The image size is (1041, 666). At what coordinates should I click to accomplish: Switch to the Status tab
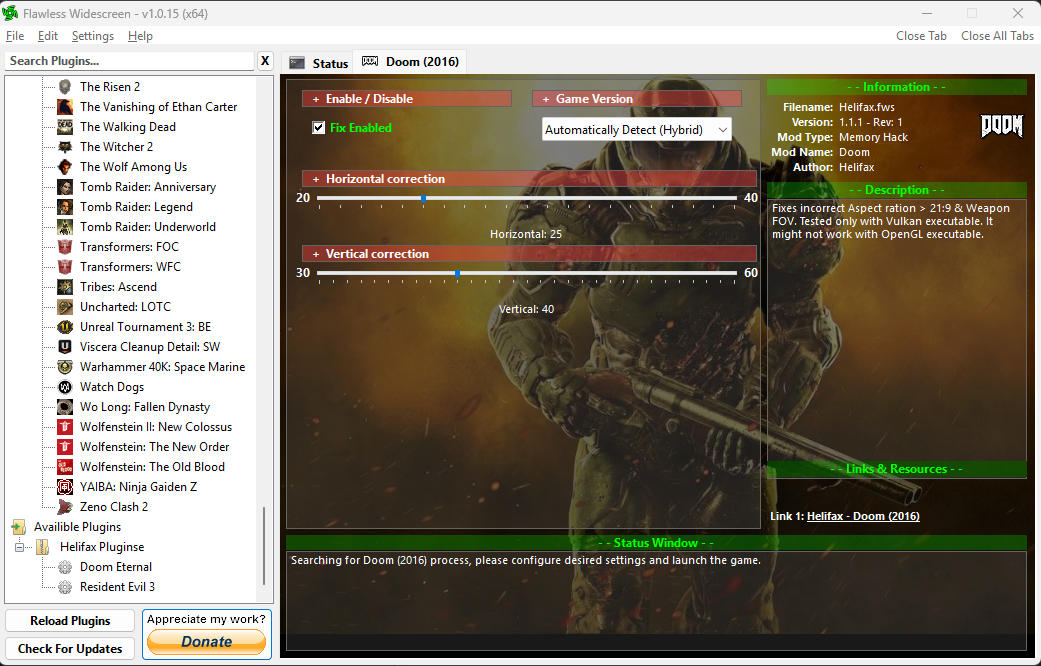(319, 63)
